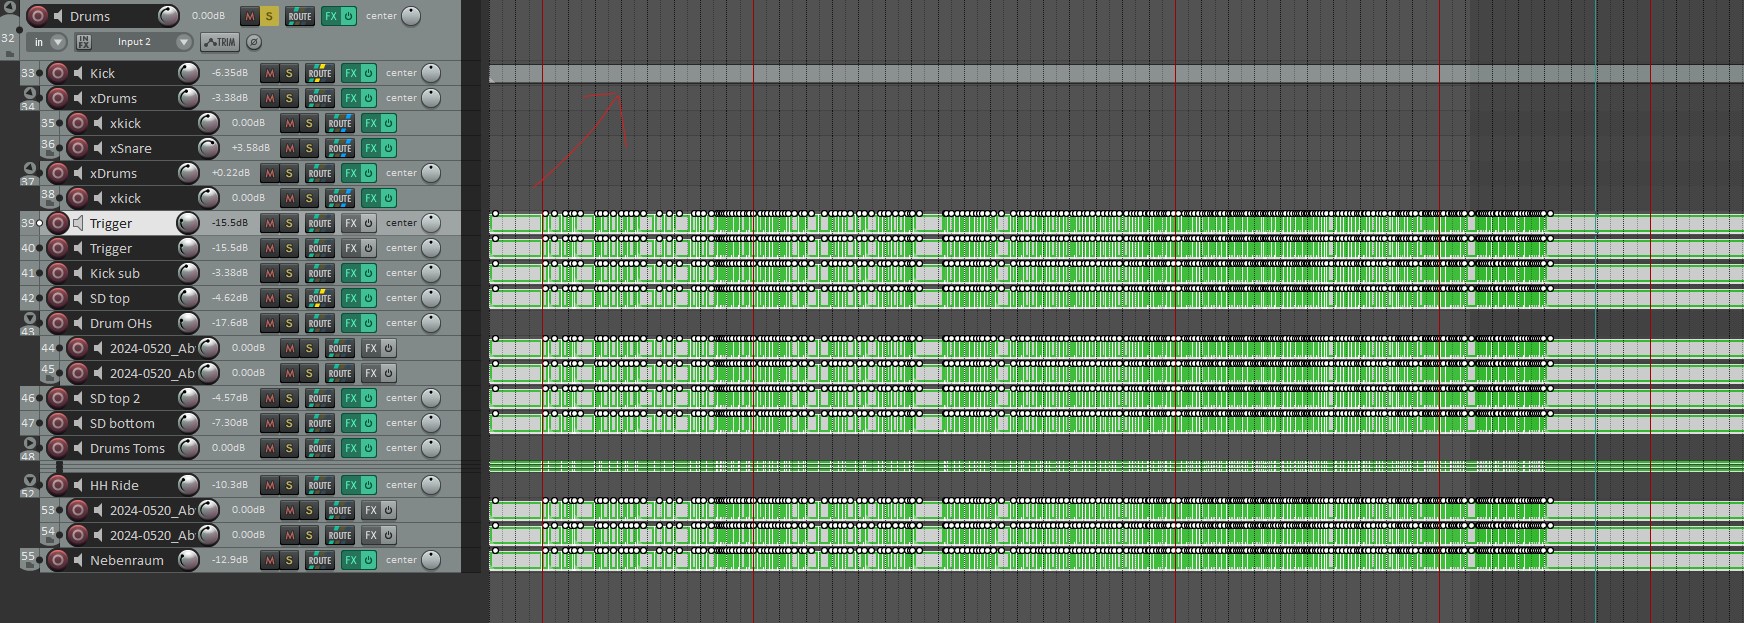Open routing window of HH Ride track
Viewport: 1744px width, 623px height.
click(320, 485)
